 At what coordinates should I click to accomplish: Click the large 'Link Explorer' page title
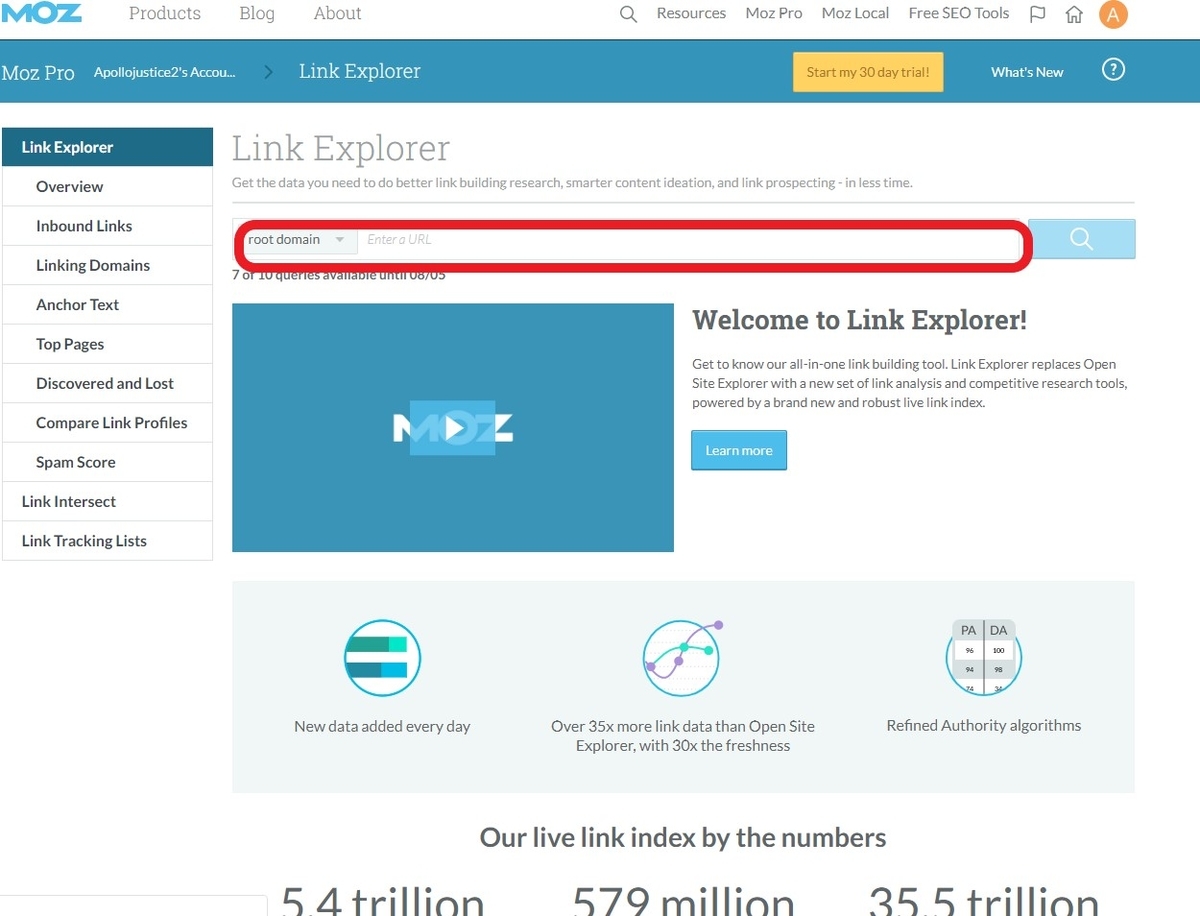click(341, 149)
